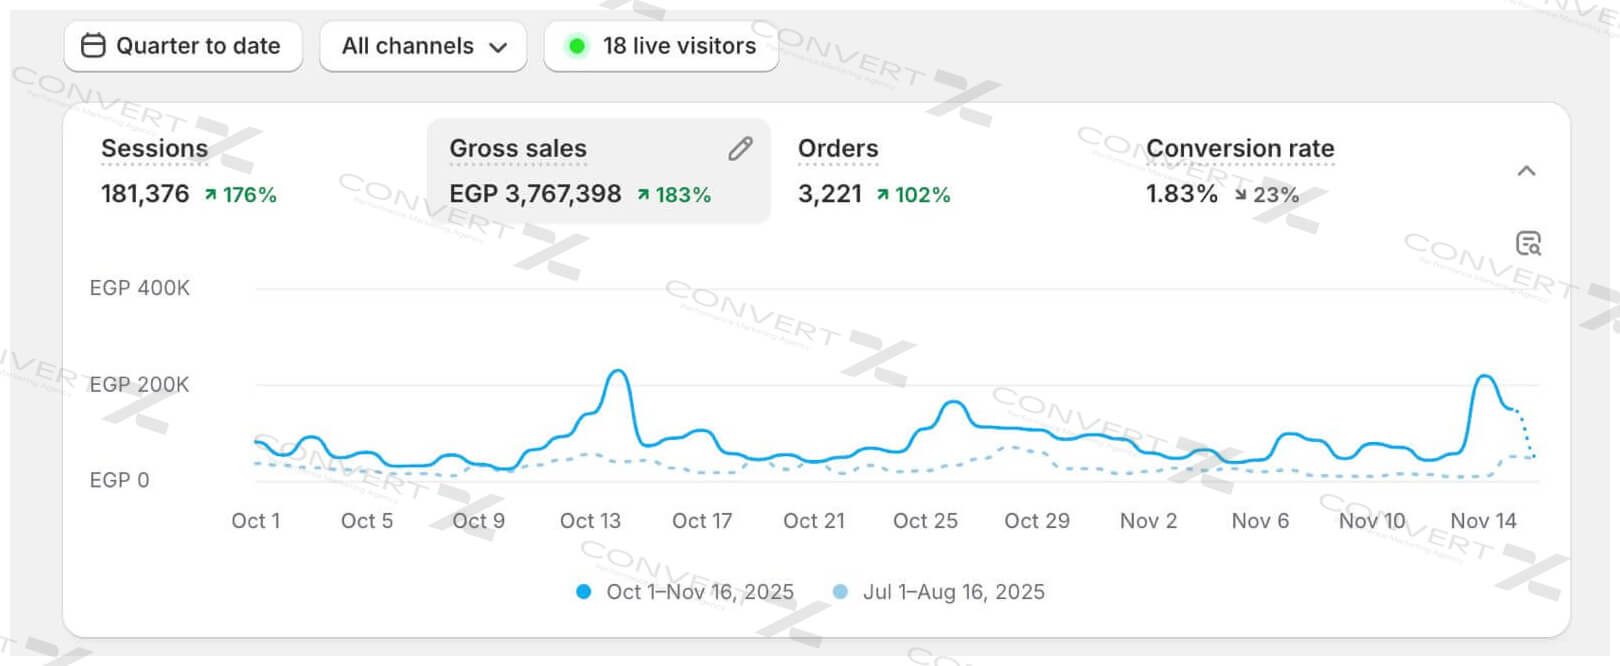Screen dimensions: 1620x666
Task: Click the Gross sales up-arrow trend icon
Action: pyautogui.click(x=644, y=195)
